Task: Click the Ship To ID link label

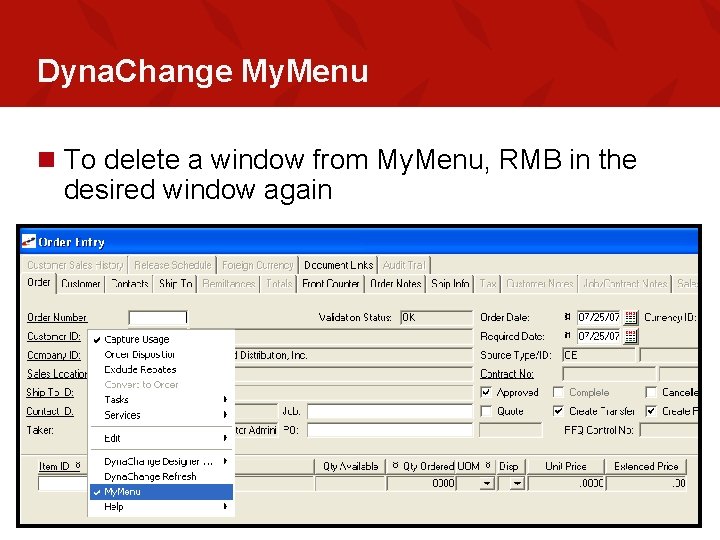Action: [x=50, y=392]
